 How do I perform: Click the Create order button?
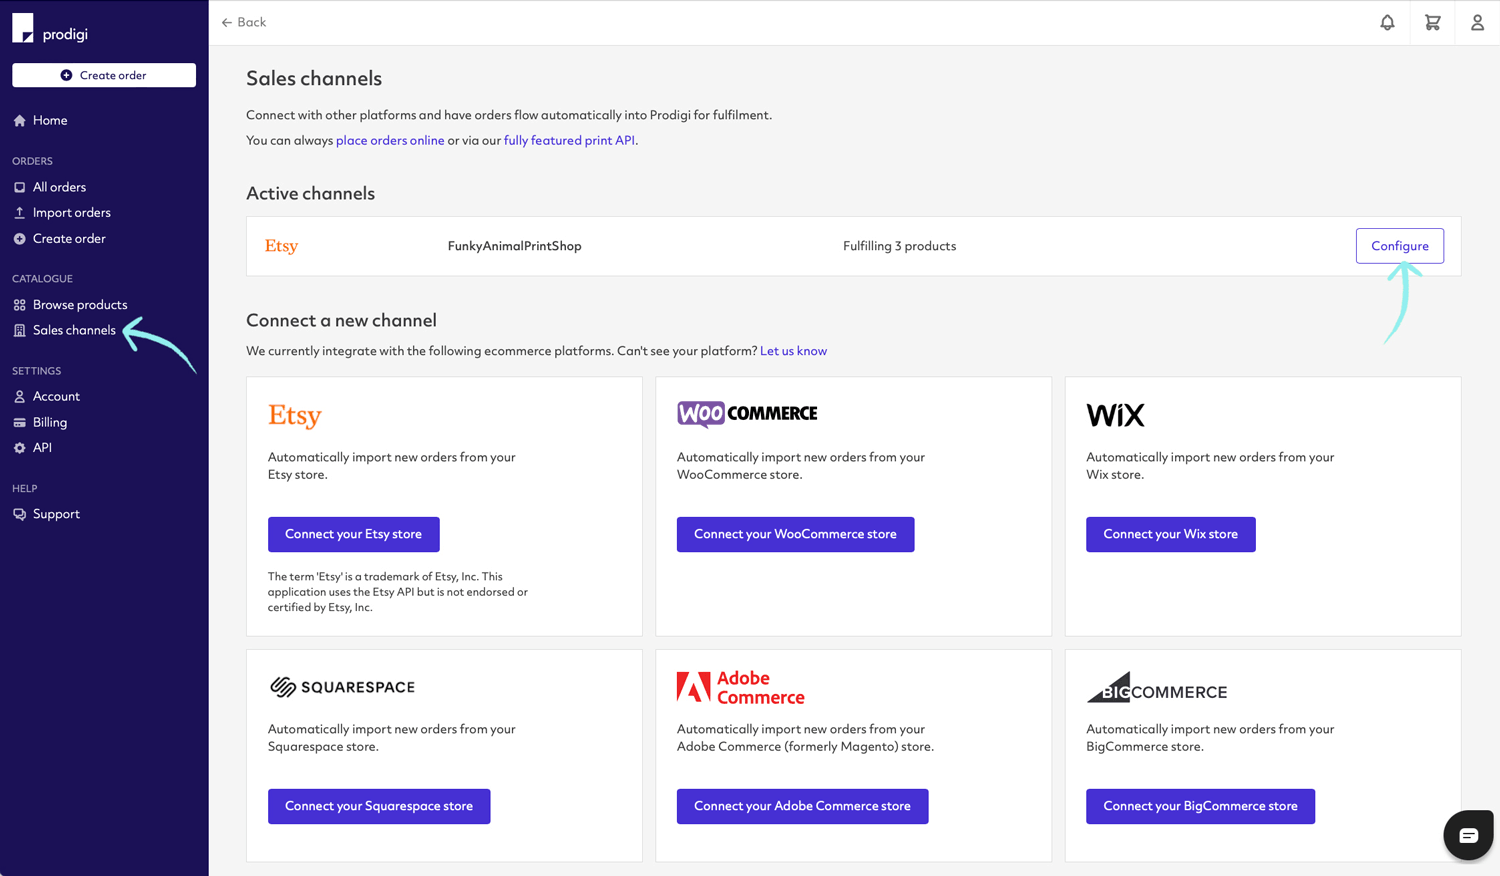[x=103, y=74]
